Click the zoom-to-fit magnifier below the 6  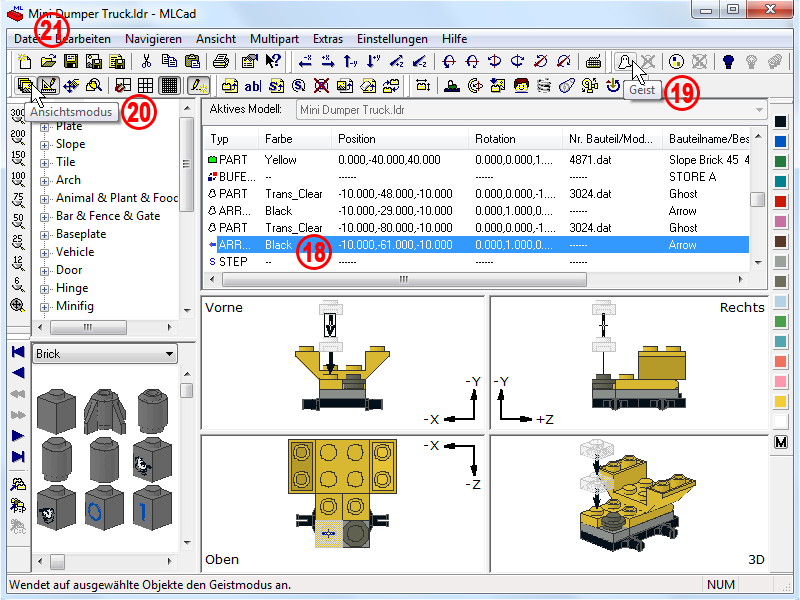pos(17,305)
